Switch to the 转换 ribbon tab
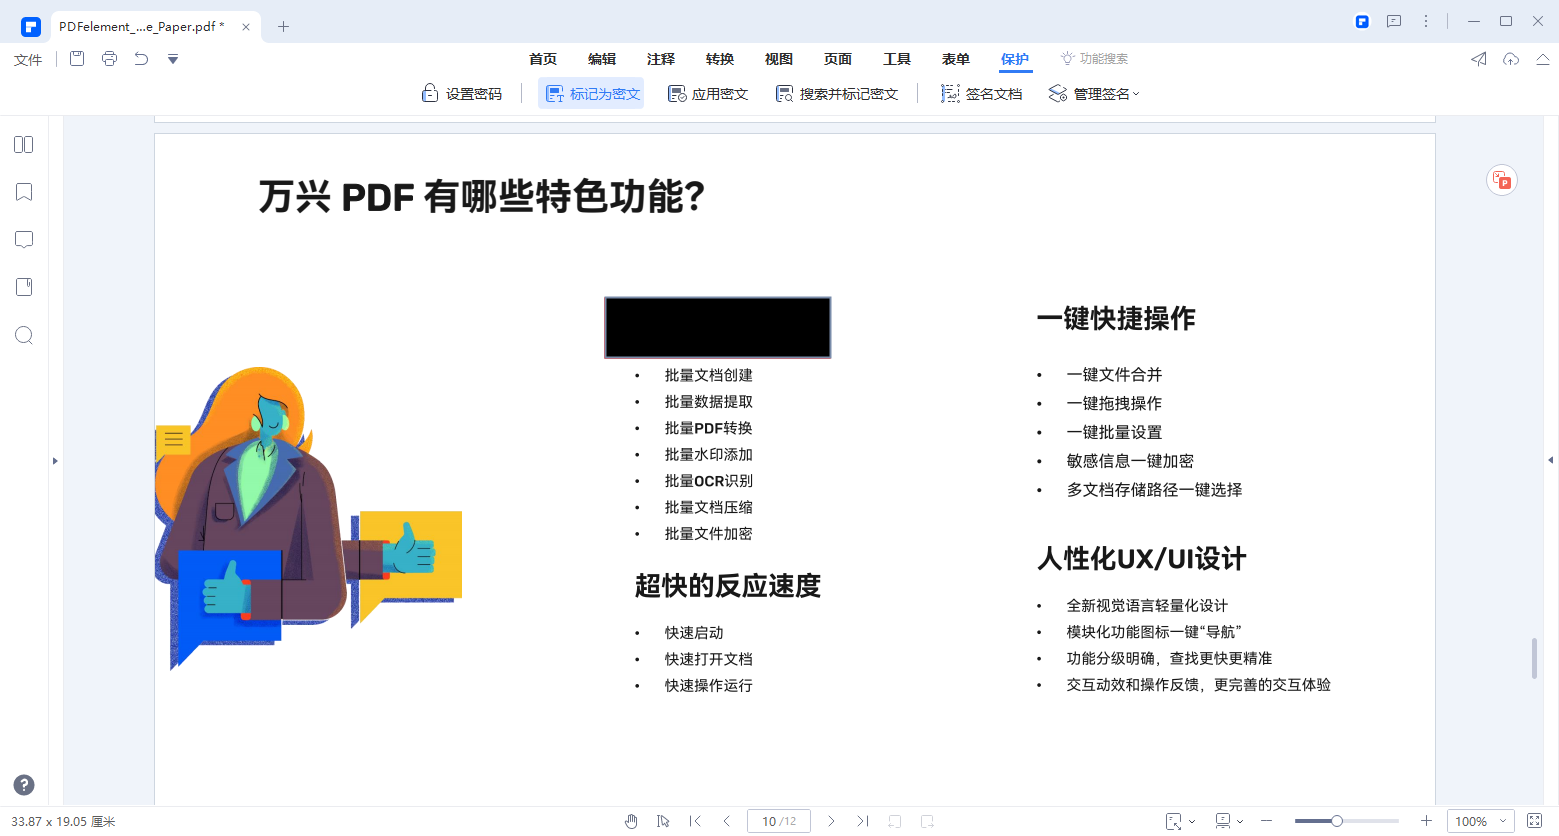Image resolution: width=1559 pixels, height=836 pixels. tap(719, 59)
